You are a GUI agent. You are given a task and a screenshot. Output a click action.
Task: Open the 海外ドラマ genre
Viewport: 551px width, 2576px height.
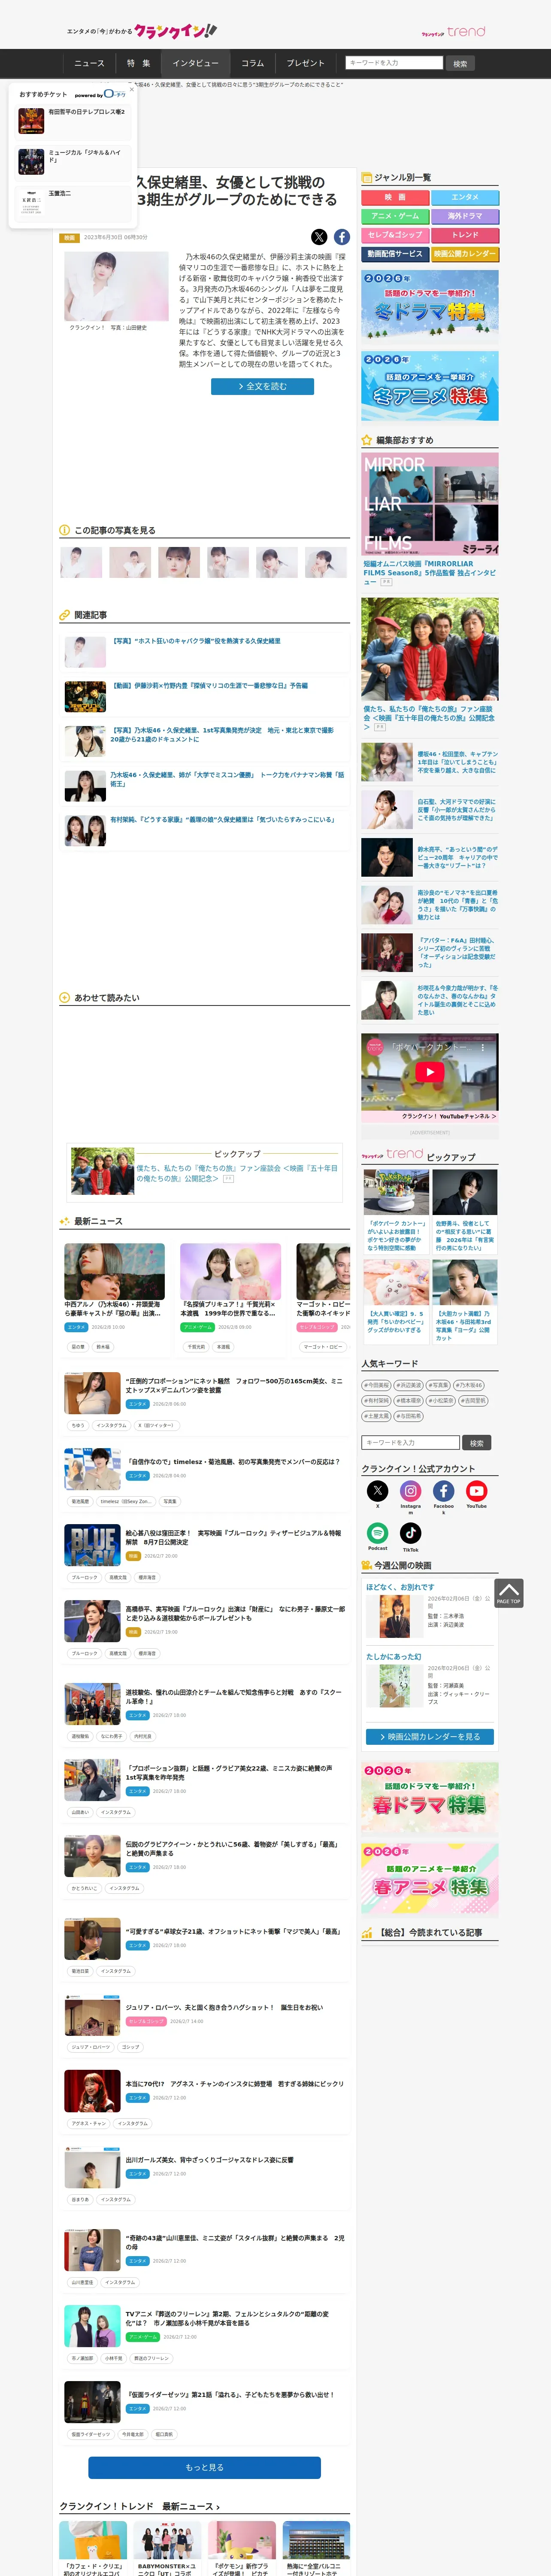465,216
